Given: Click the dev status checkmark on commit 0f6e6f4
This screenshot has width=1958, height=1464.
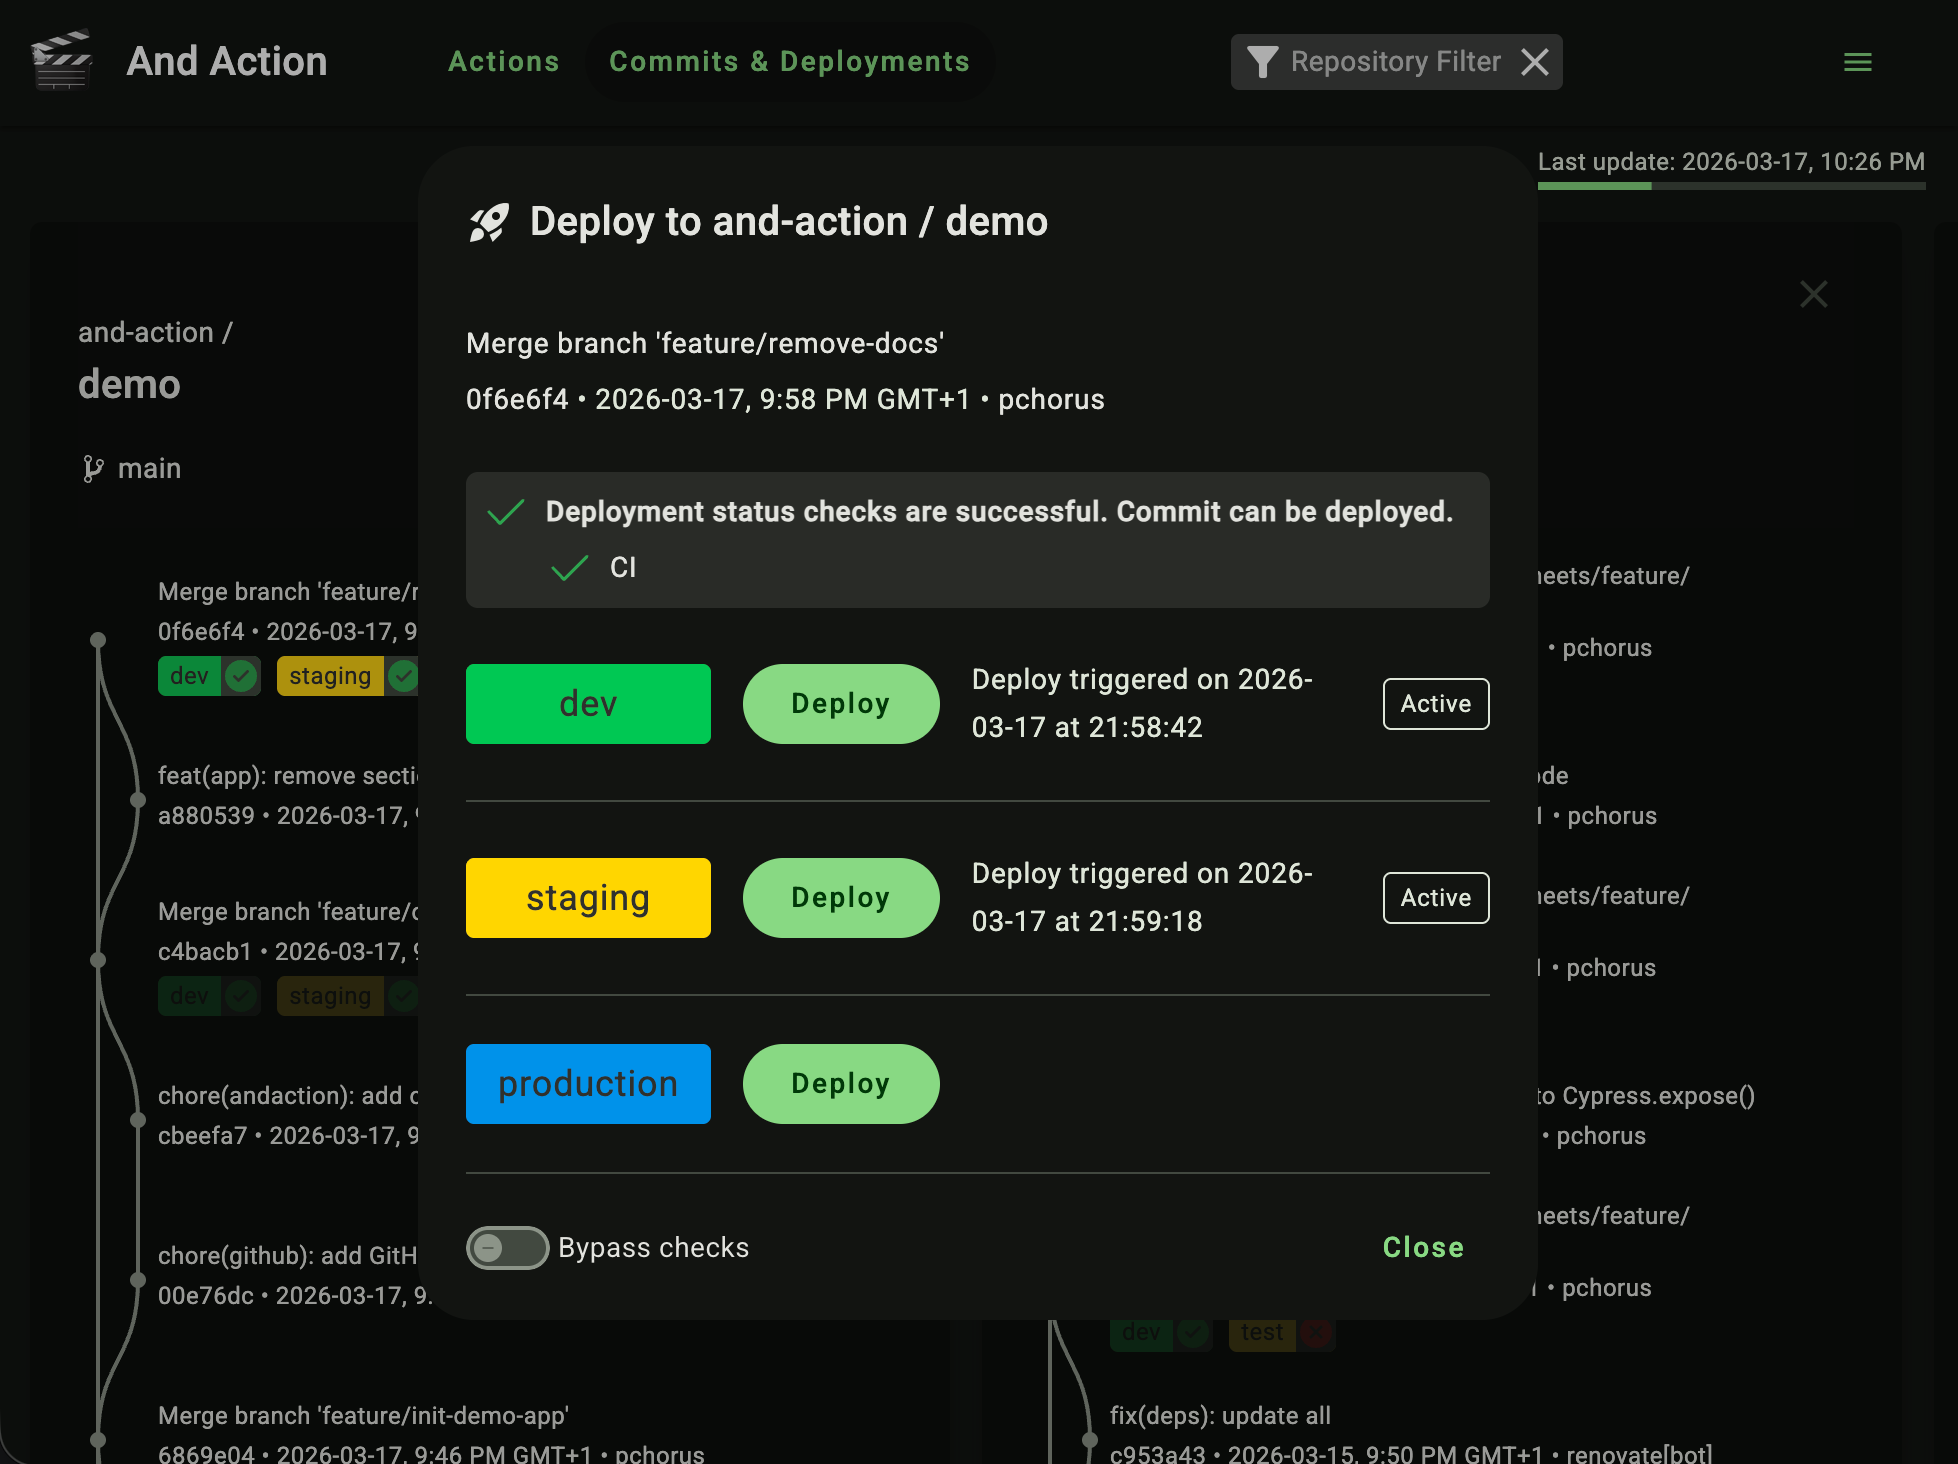Looking at the screenshot, I should (x=241, y=676).
